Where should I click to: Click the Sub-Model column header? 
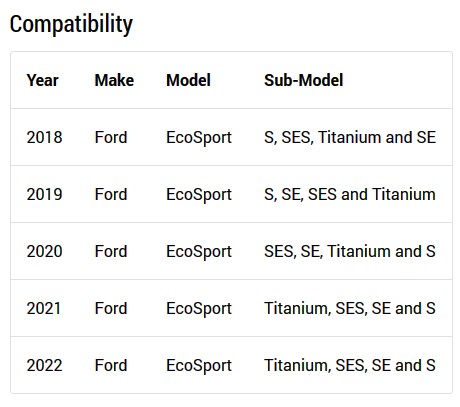304,80
